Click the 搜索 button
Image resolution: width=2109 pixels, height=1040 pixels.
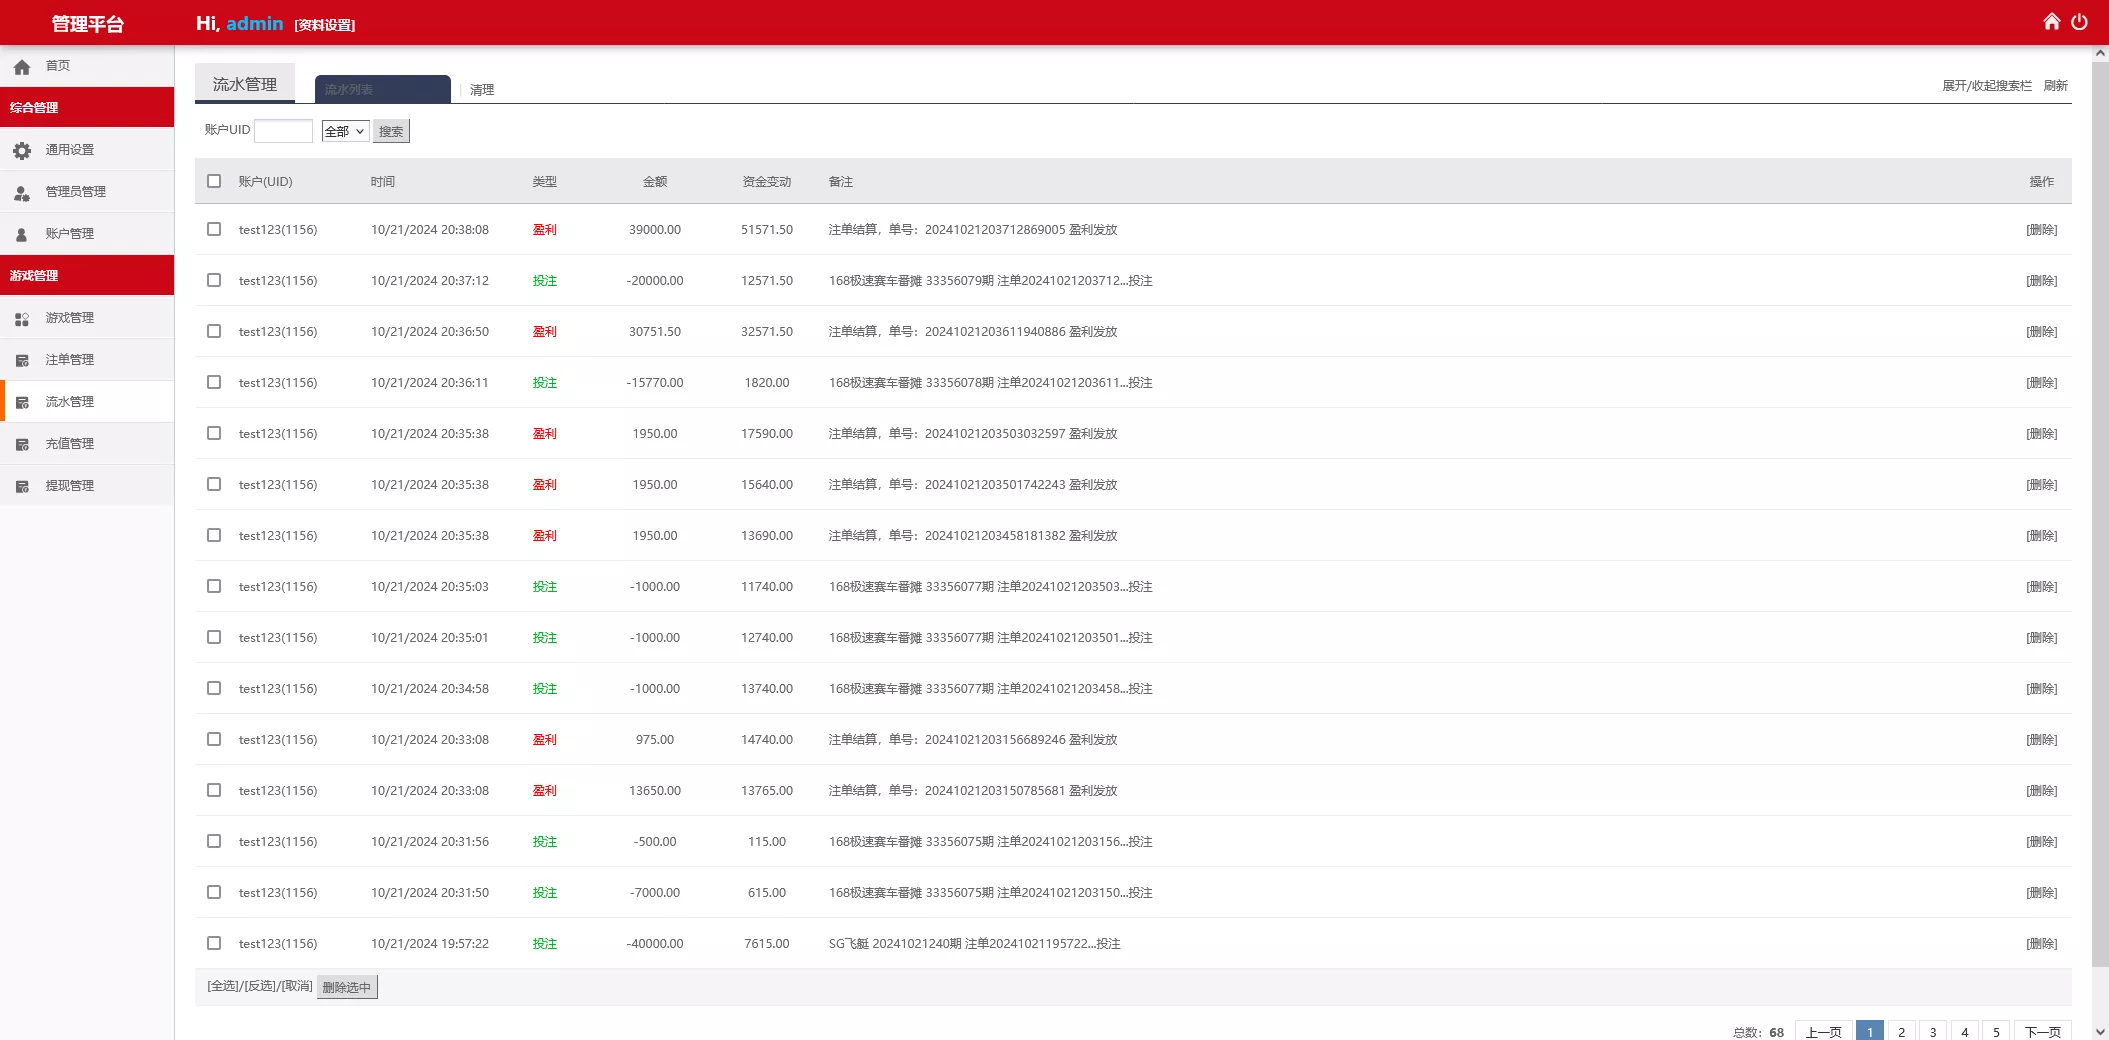tap(391, 131)
